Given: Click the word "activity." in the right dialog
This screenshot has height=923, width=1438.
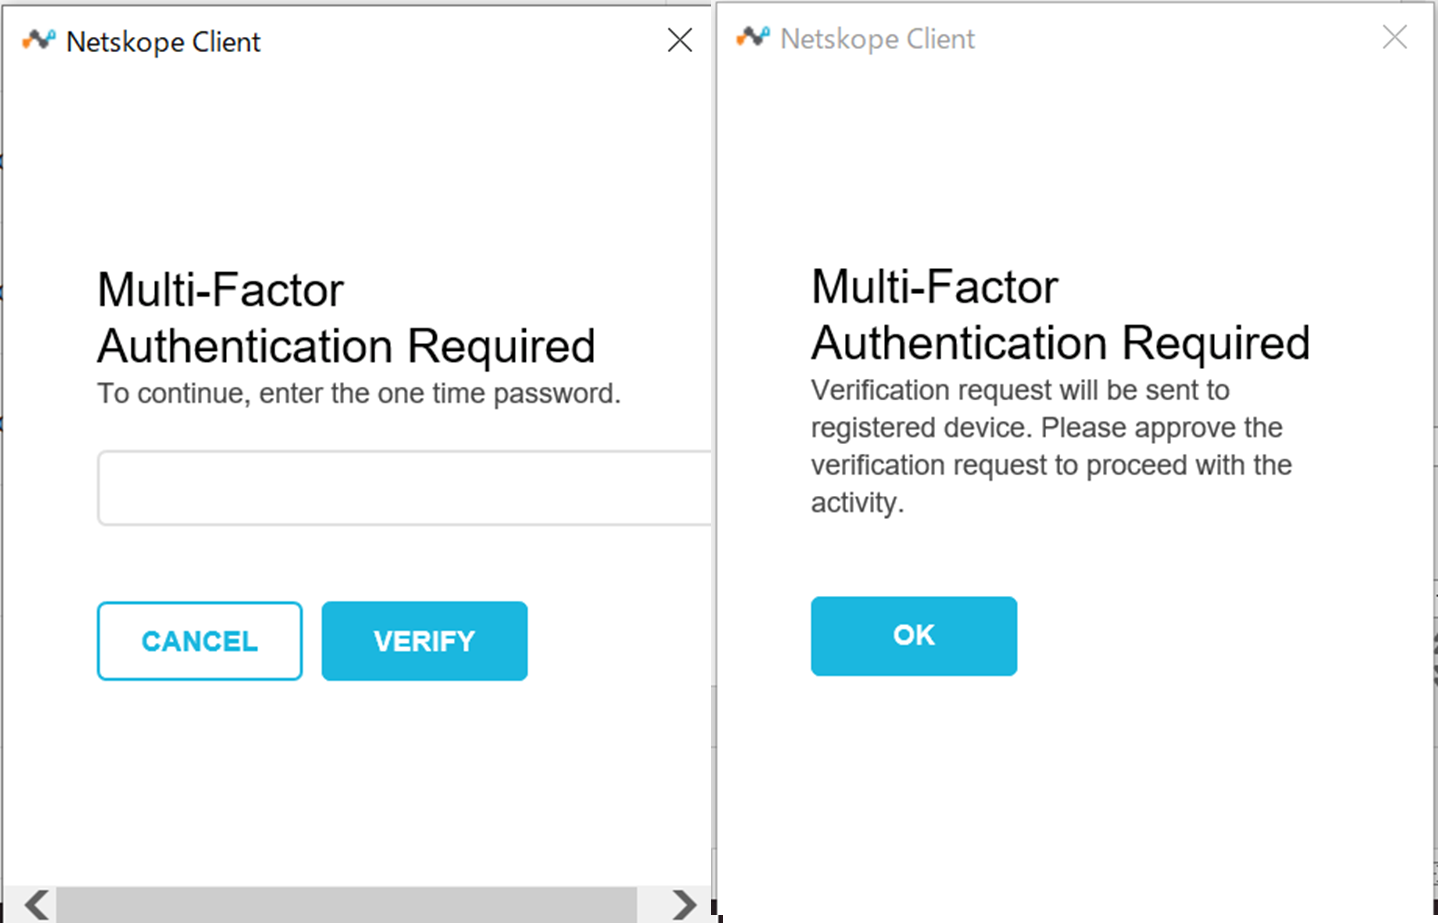Looking at the screenshot, I should point(857,503).
